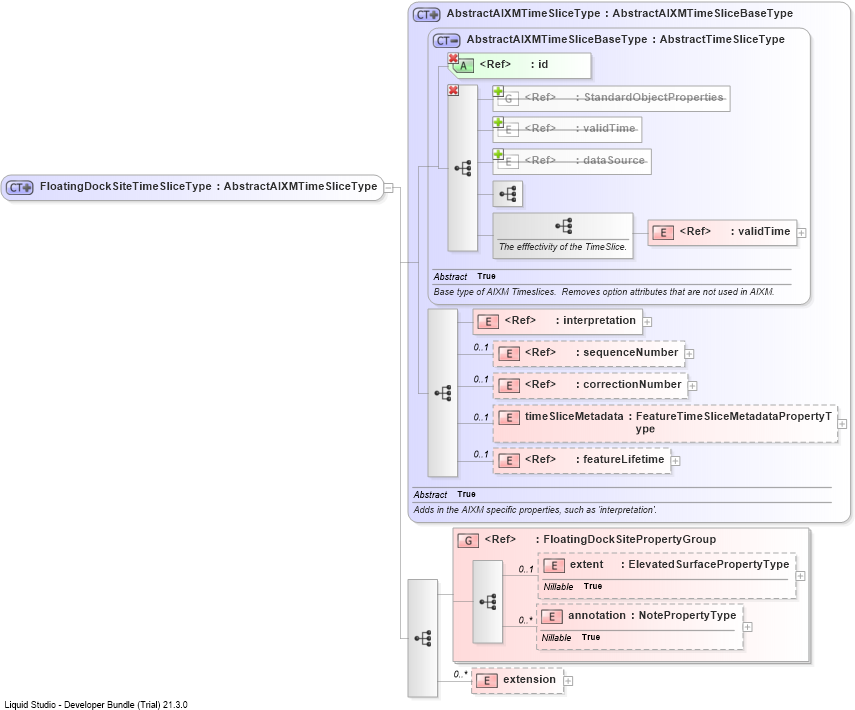The height and width of the screenshot is (710, 855).
Task: Click 'Base type of AIXM Timeslices' description
Action: tap(604, 292)
